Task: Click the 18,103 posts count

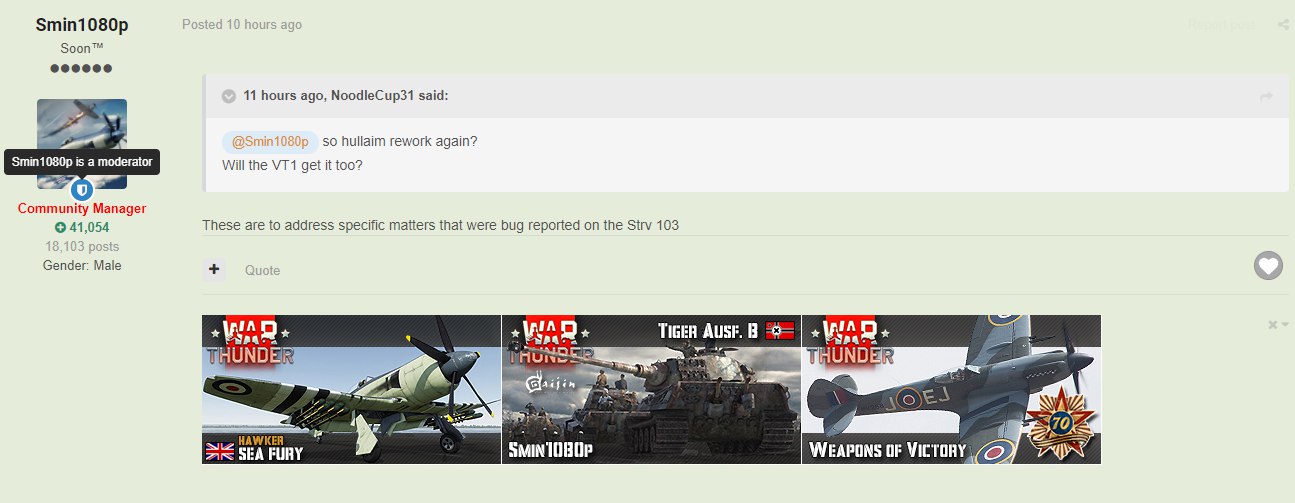Action: tap(82, 246)
